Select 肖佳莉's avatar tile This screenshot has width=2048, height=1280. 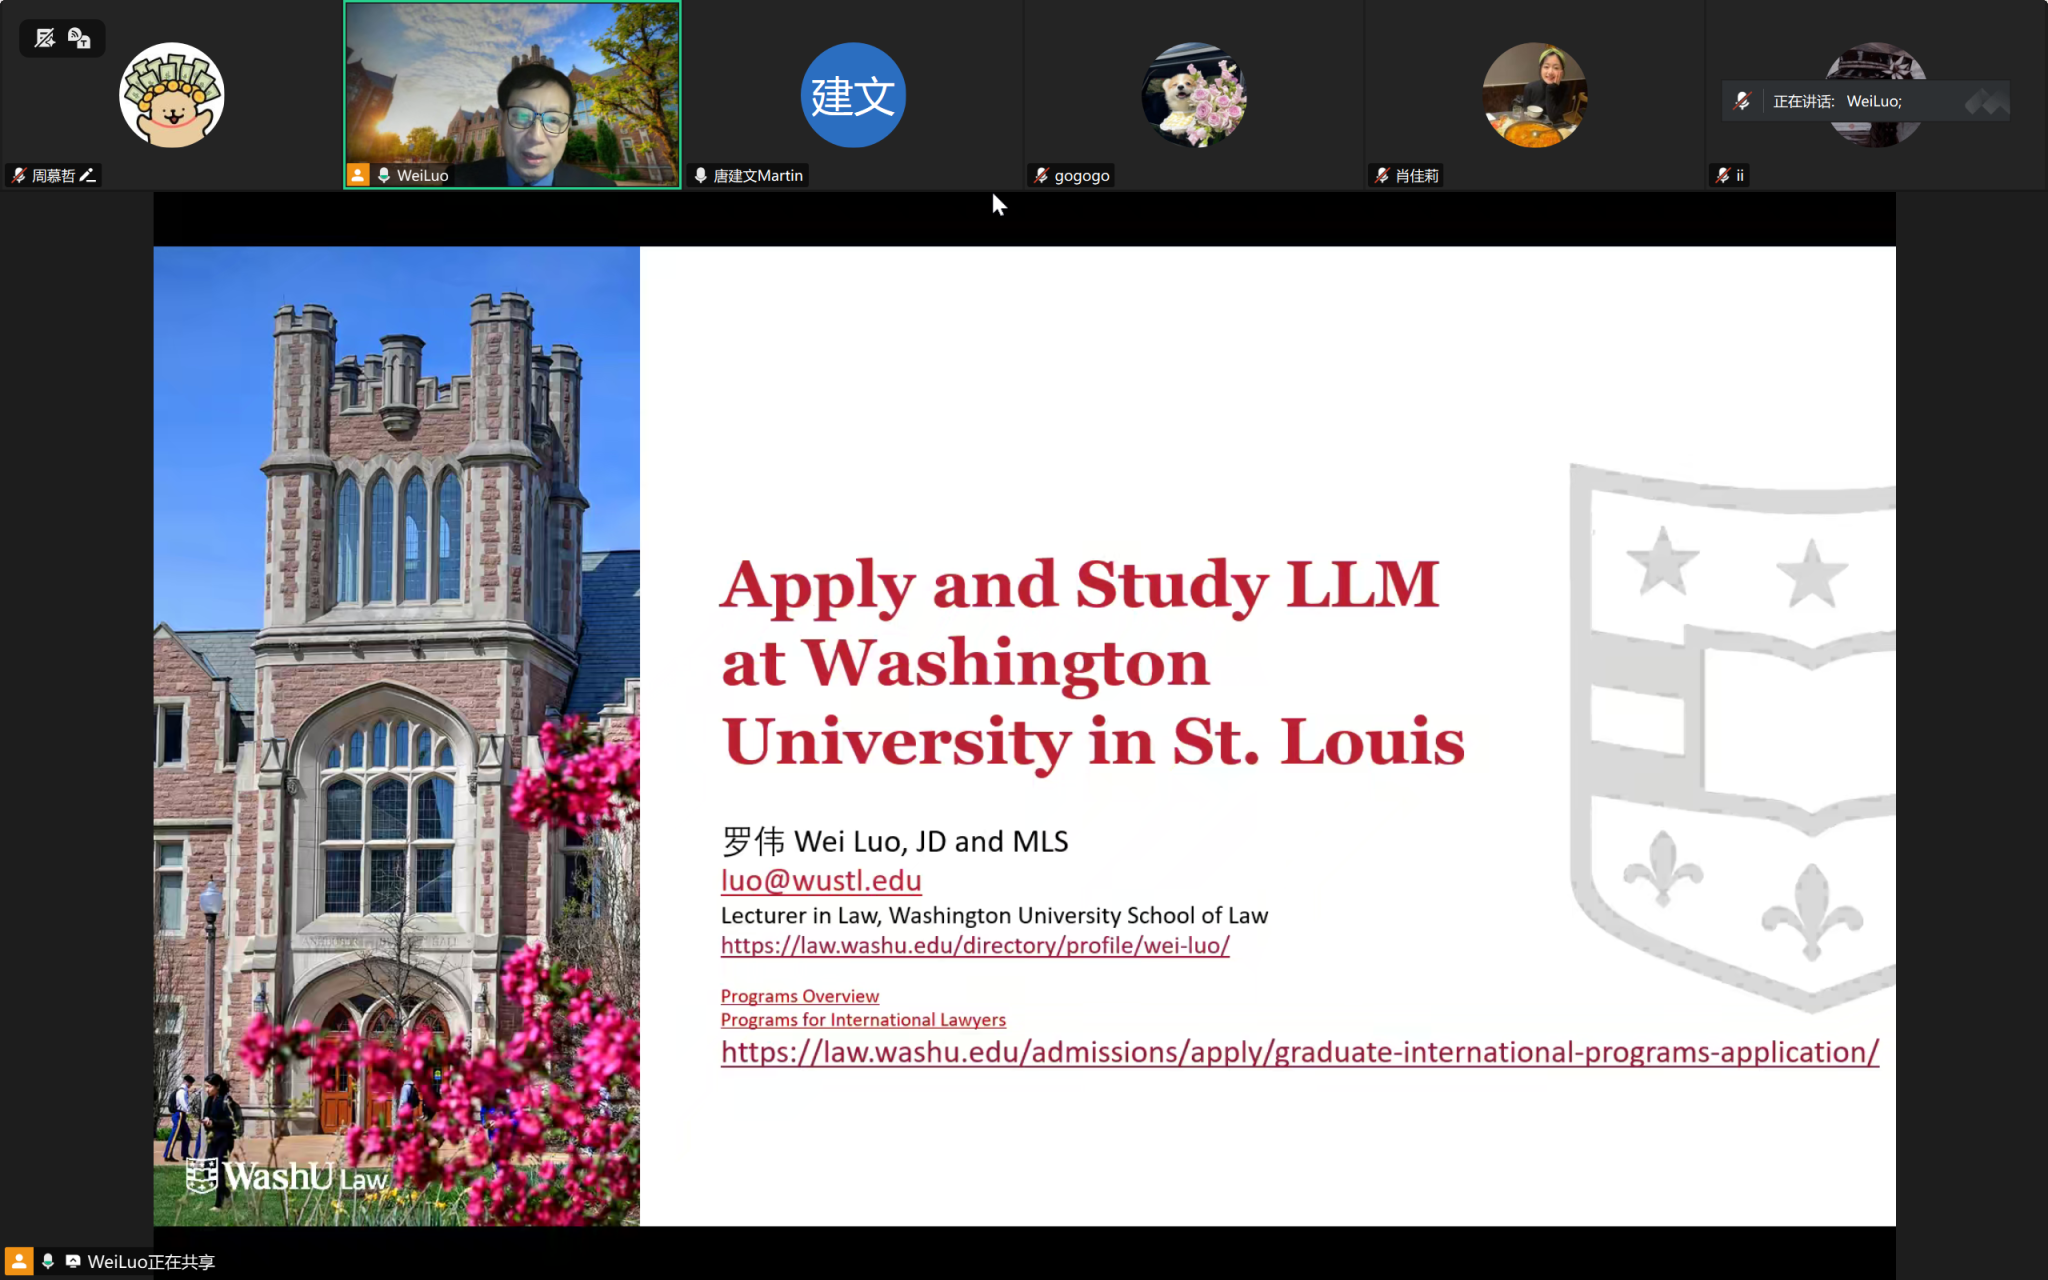[1534, 95]
